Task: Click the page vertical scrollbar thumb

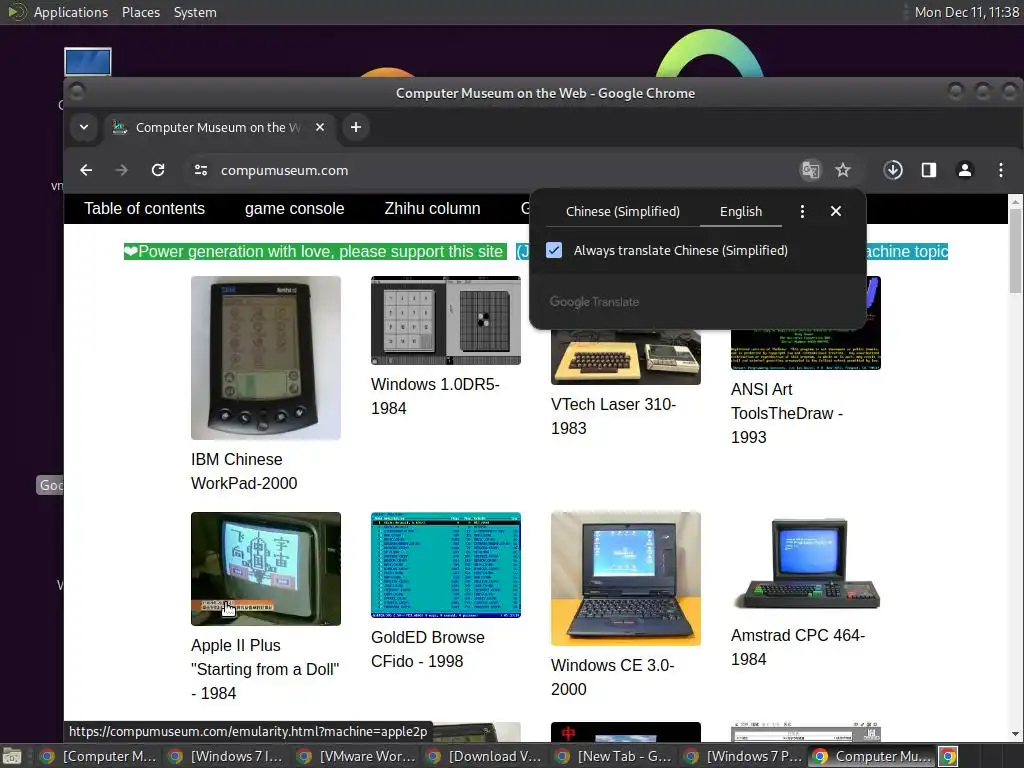Action: tap(1015, 251)
